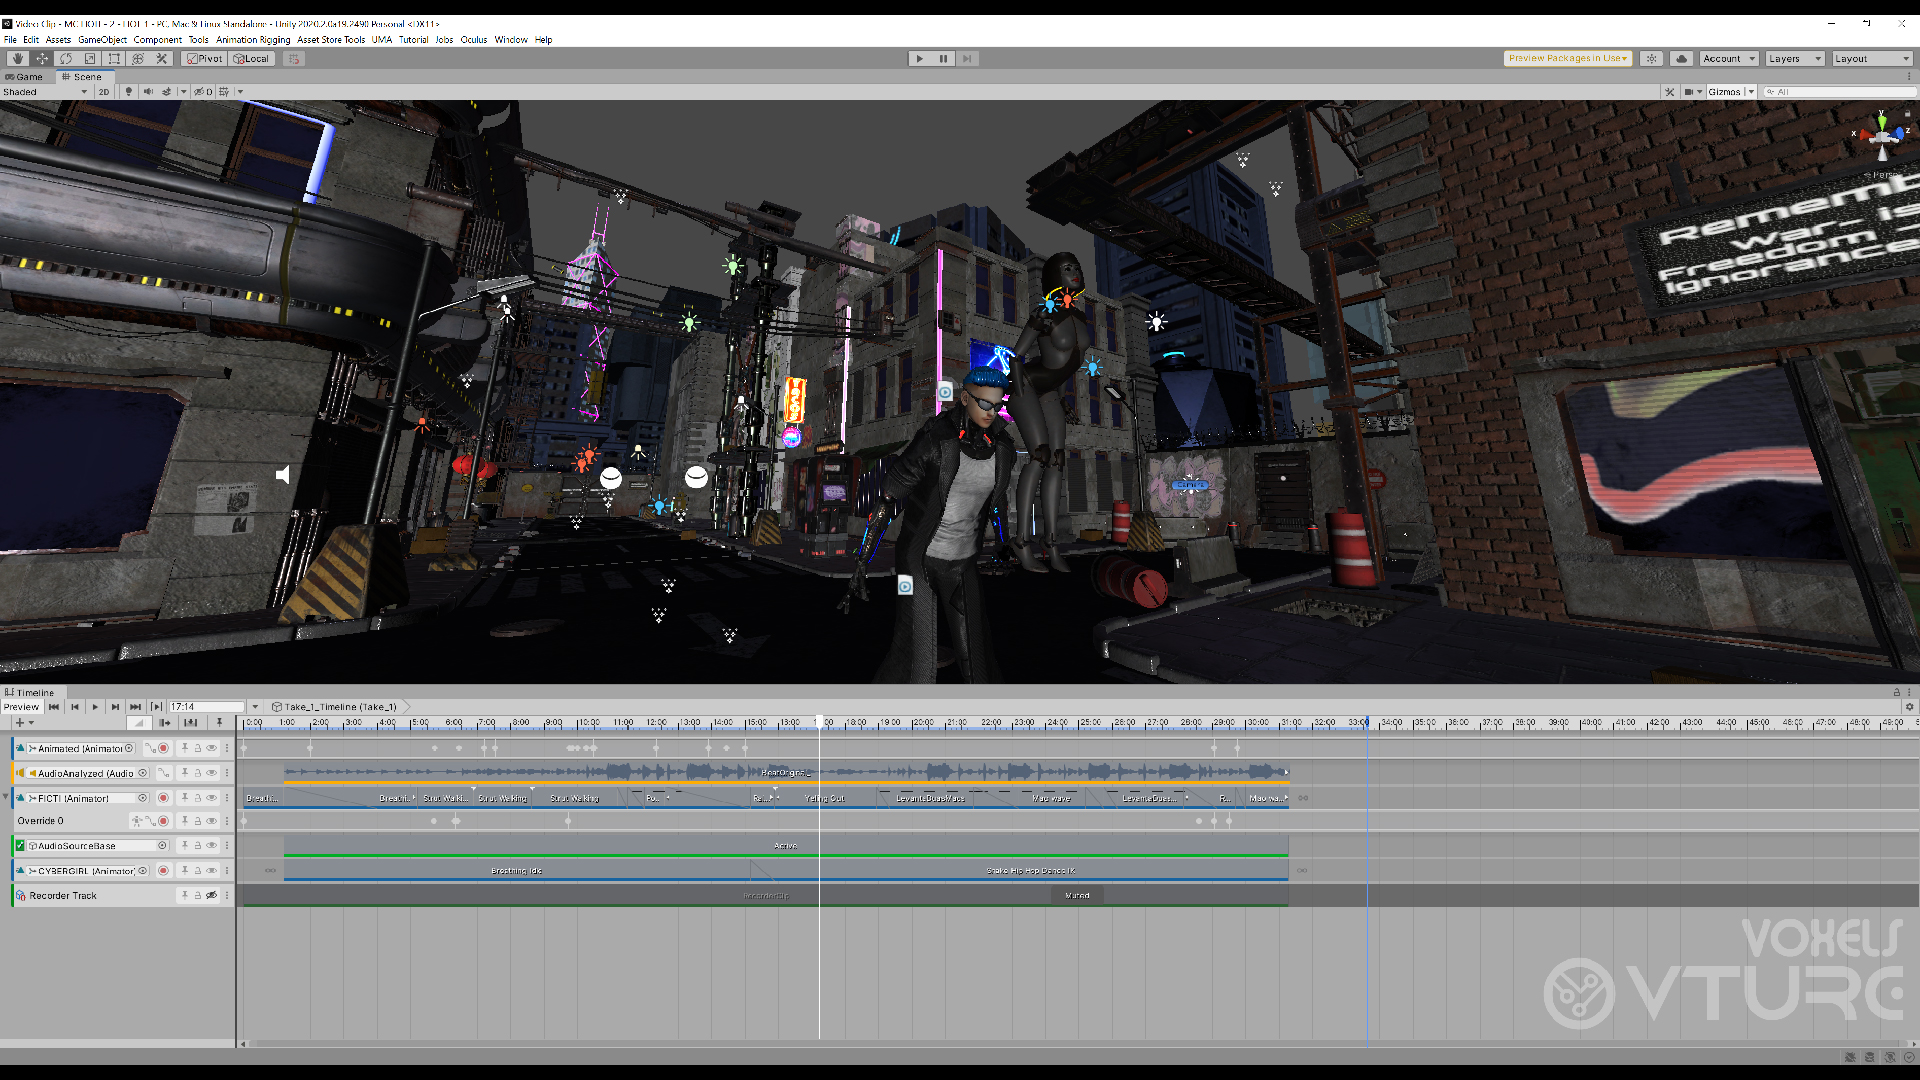Show curves for AudioAnalyzed track
The width and height of the screenshot is (1920, 1080).
click(x=163, y=773)
